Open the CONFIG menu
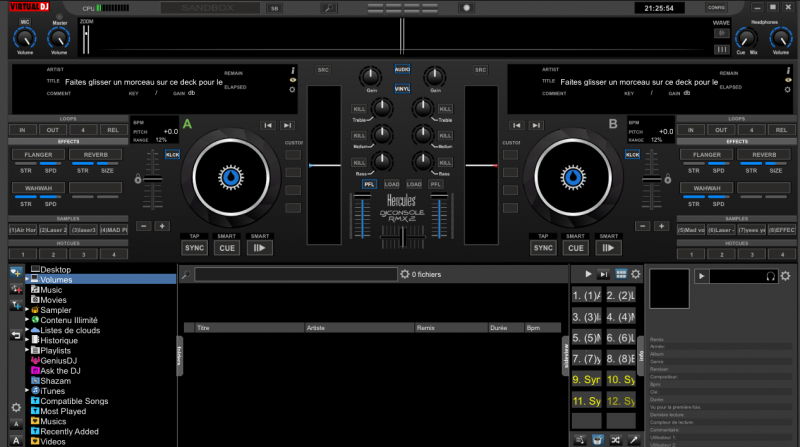800x447 pixels. [x=716, y=8]
